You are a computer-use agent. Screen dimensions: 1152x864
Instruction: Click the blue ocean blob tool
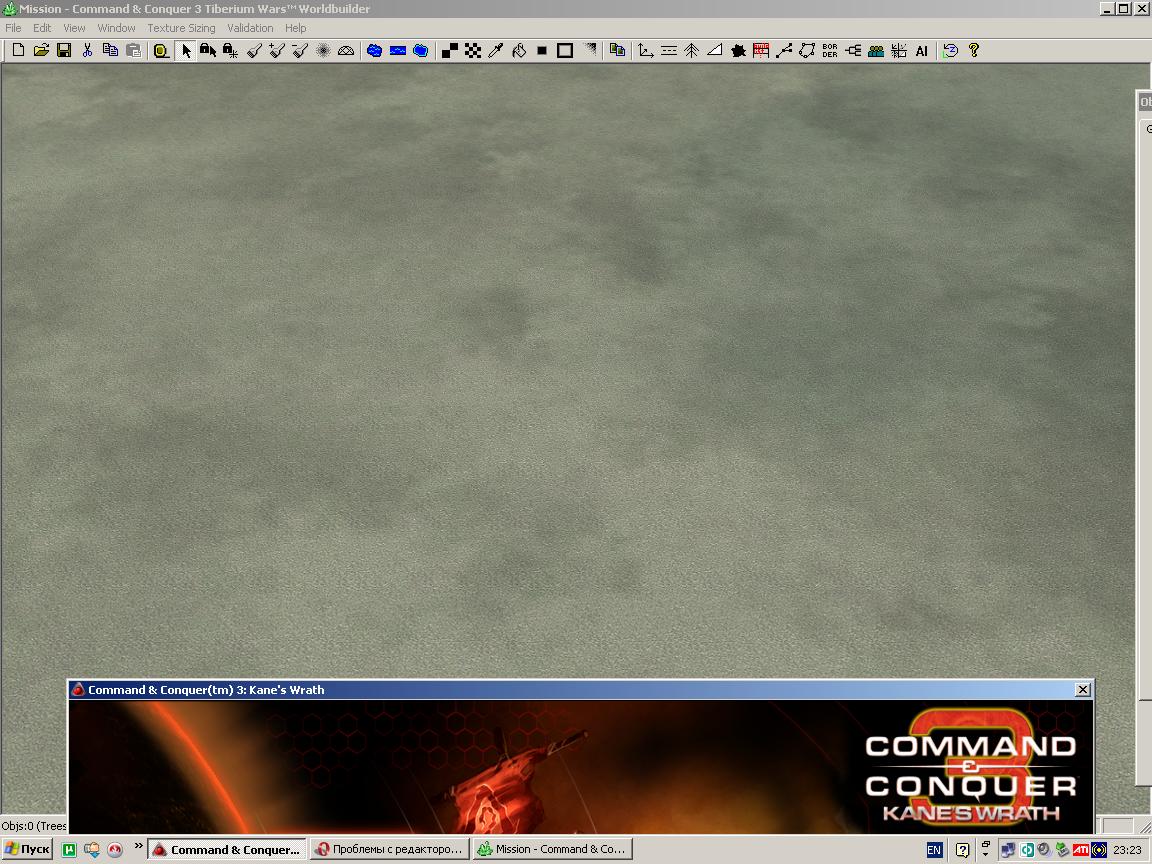[420, 50]
